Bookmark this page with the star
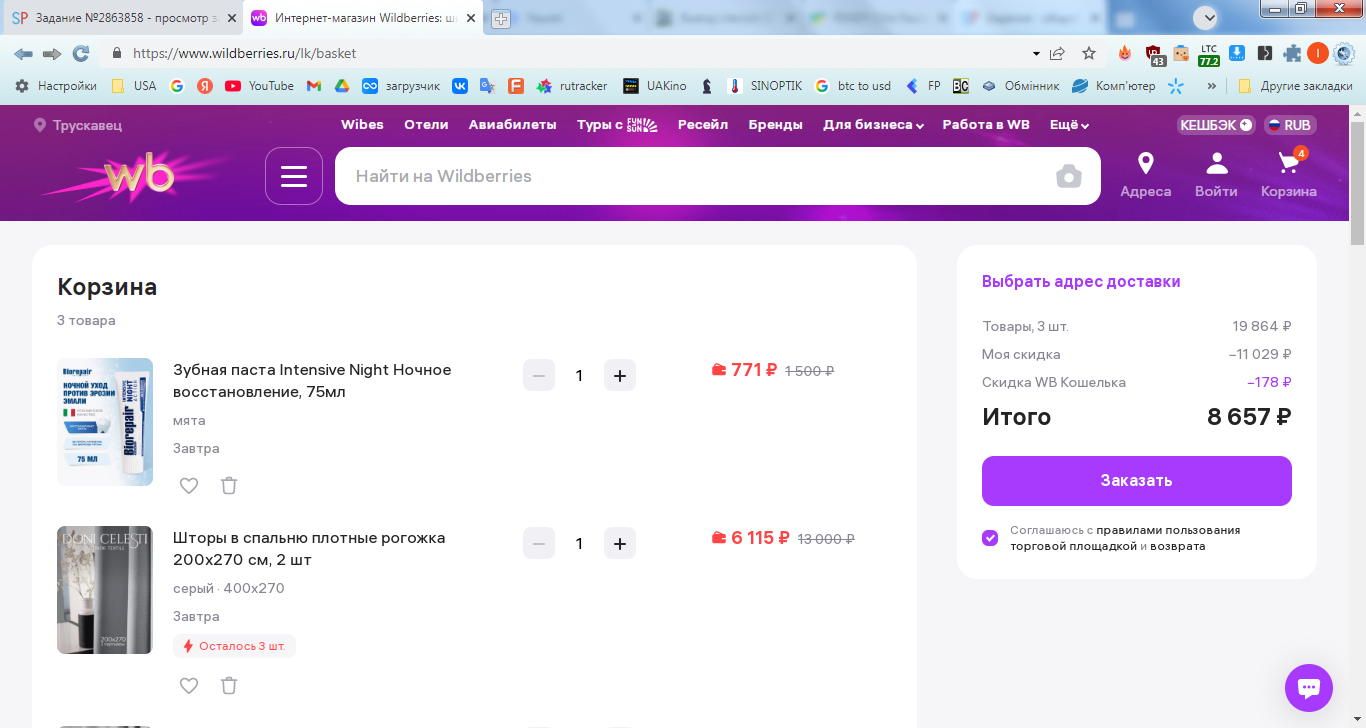The width and height of the screenshot is (1366, 728). 1089,53
